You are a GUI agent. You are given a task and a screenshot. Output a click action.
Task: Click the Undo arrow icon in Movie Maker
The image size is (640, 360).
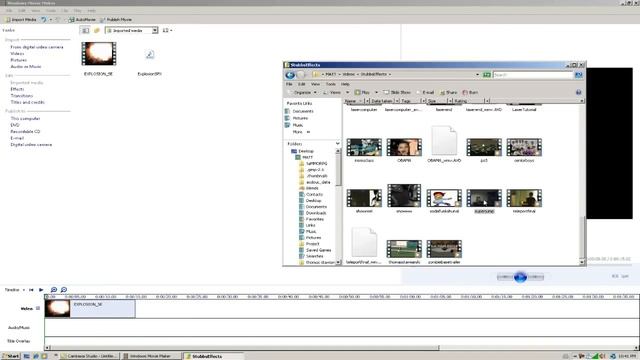[x=44, y=20]
